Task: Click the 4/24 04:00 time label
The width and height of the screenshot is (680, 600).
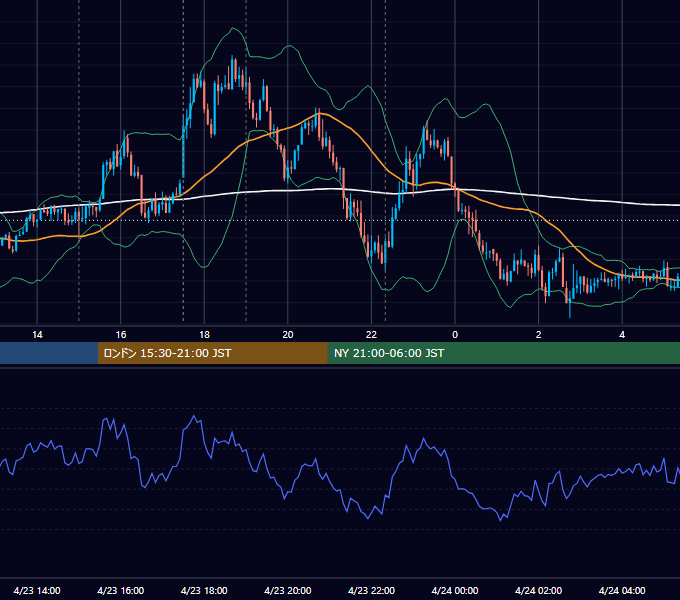Action: 622,590
